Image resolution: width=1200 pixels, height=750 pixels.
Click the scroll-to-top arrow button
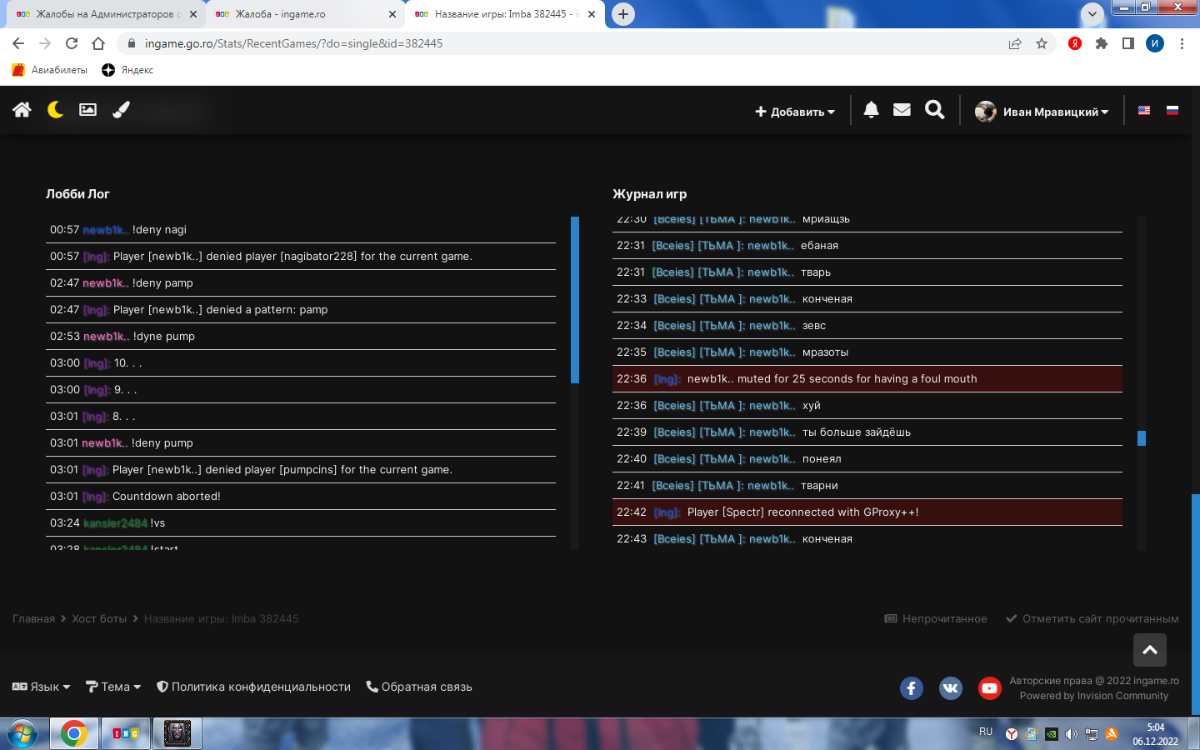tap(1150, 650)
